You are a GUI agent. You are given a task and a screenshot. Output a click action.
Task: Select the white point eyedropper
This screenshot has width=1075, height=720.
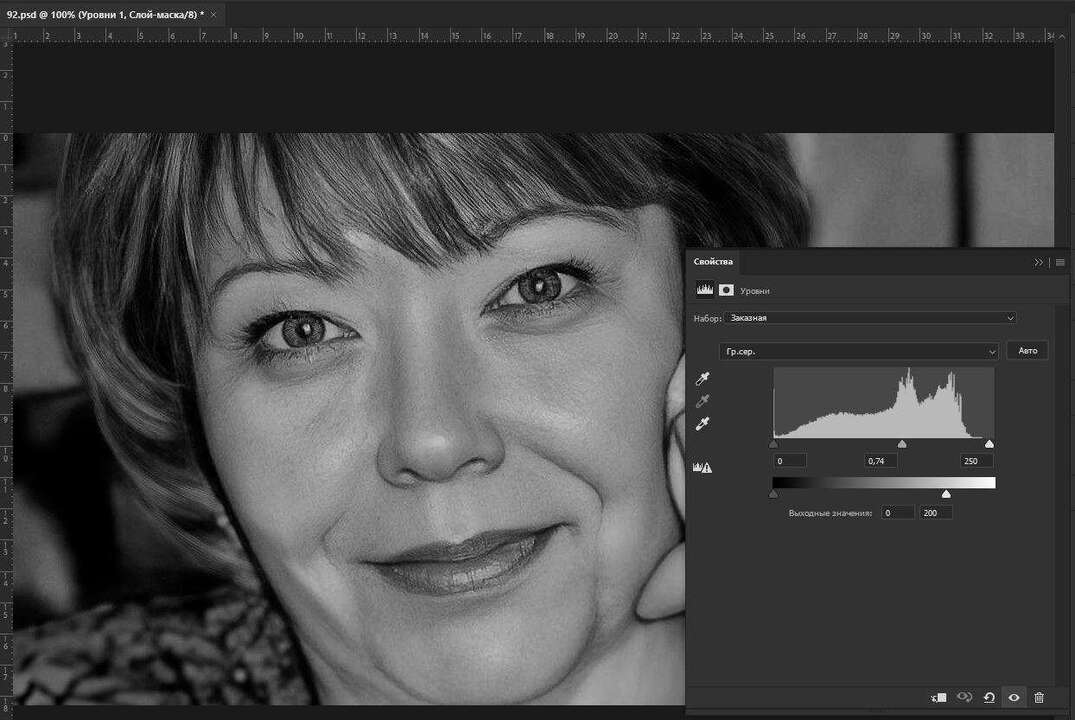coord(704,424)
